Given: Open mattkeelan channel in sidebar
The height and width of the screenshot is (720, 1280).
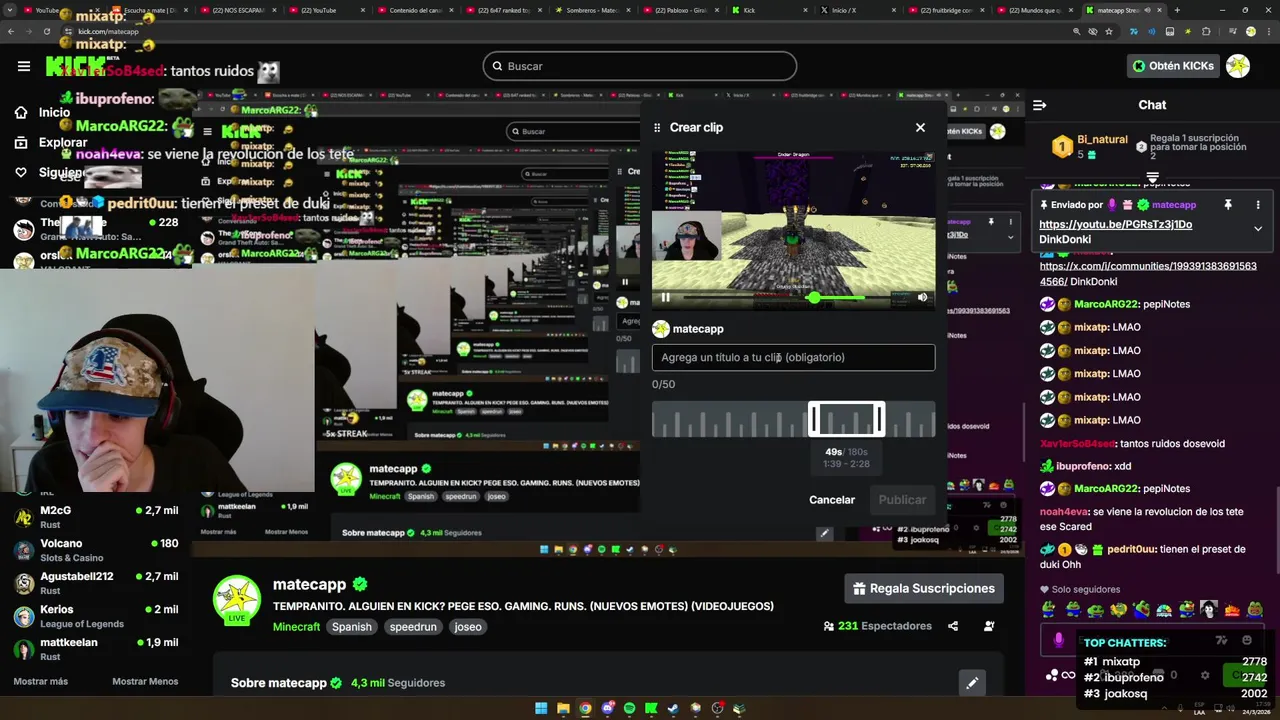Looking at the screenshot, I should coord(96,649).
